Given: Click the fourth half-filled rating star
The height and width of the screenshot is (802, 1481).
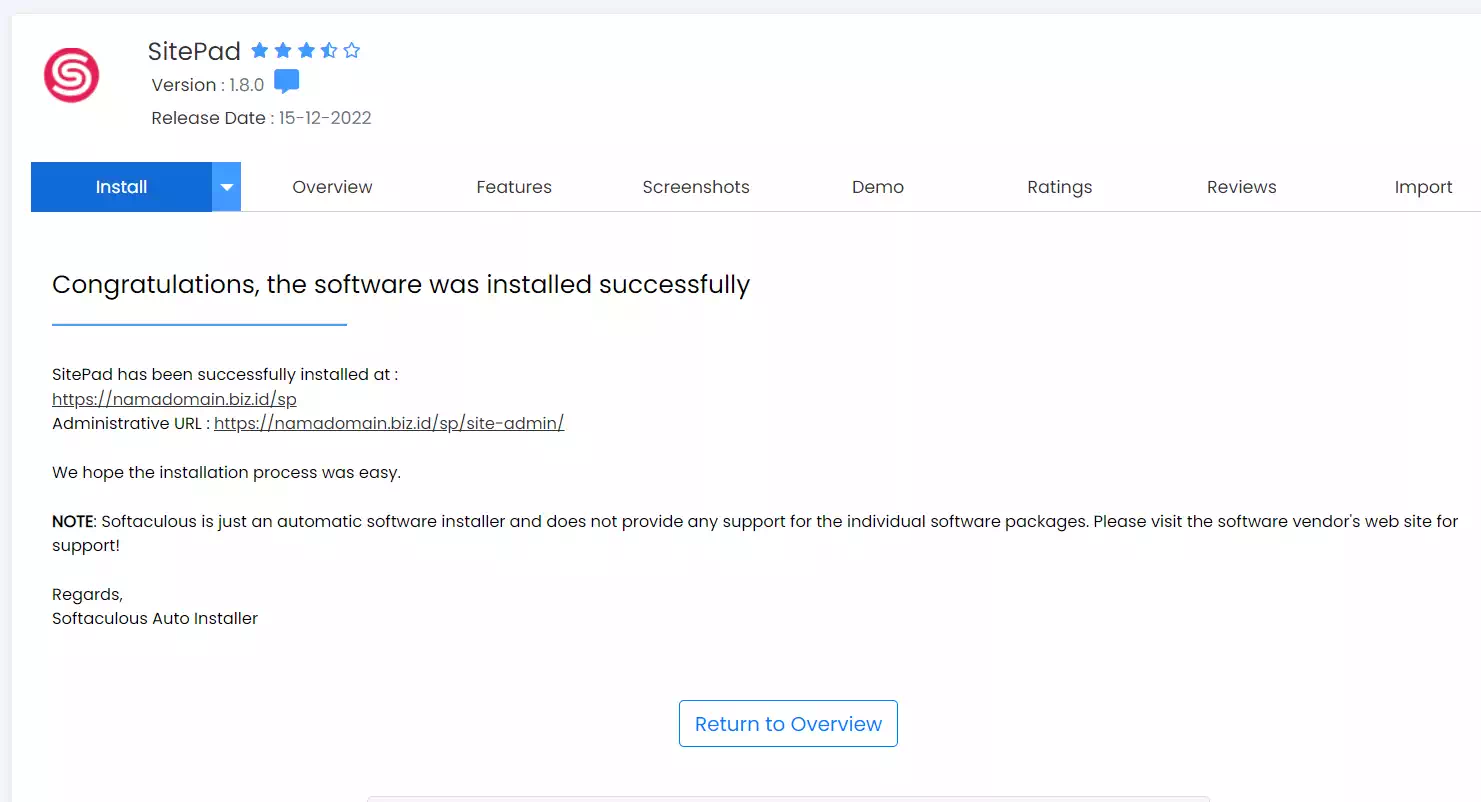Looking at the screenshot, I should tap(329, 50).
